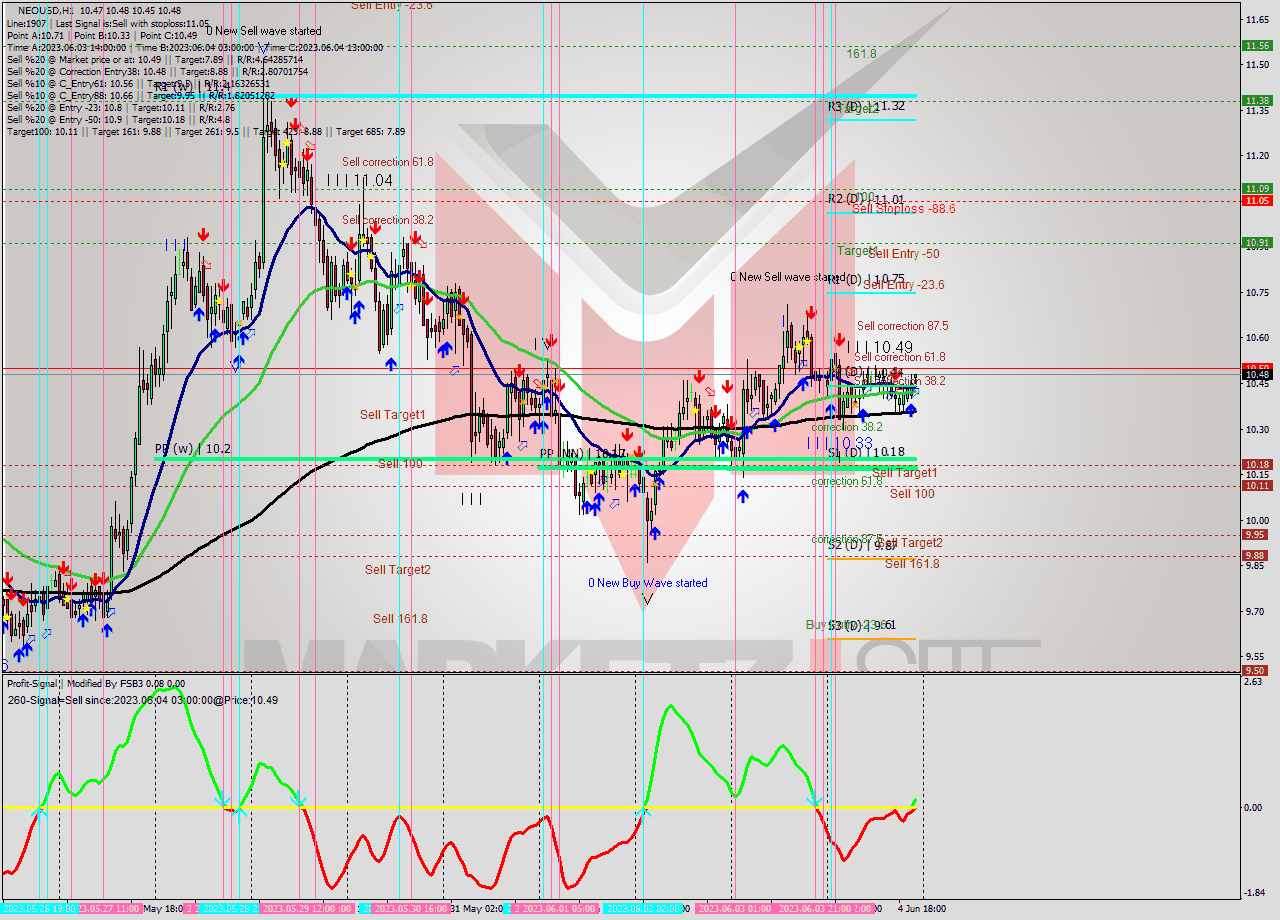
Task: Select '0 New Sell wave started' top label
Action: click(264, 31)
